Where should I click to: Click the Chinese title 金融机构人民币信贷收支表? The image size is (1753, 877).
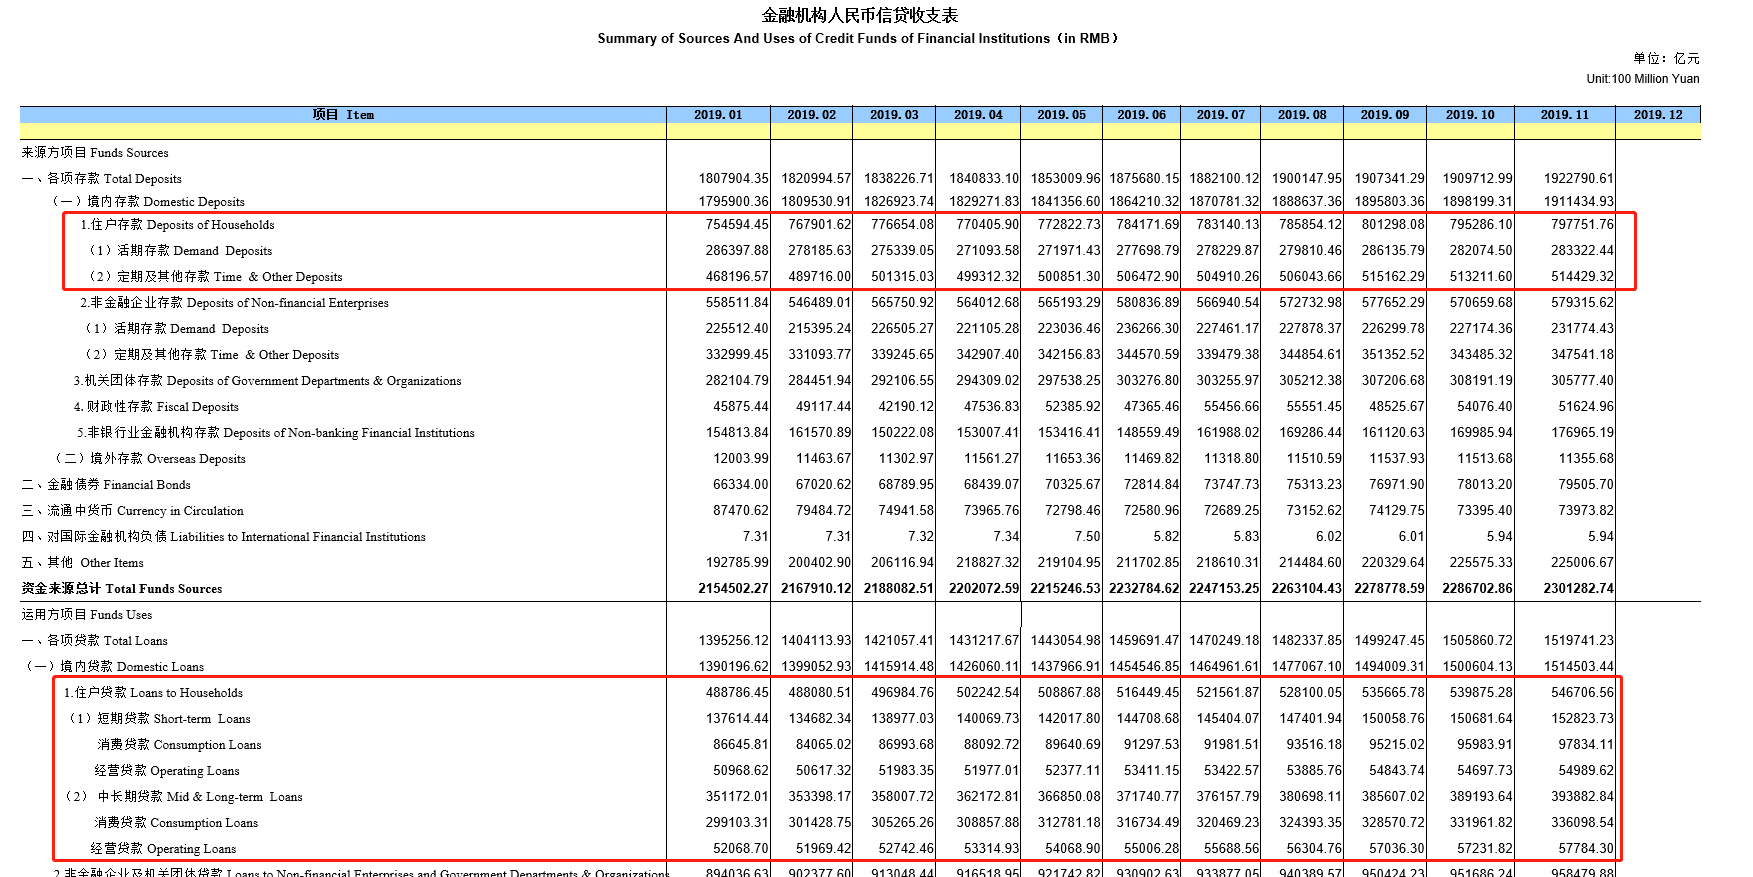[x=860, y=15]
